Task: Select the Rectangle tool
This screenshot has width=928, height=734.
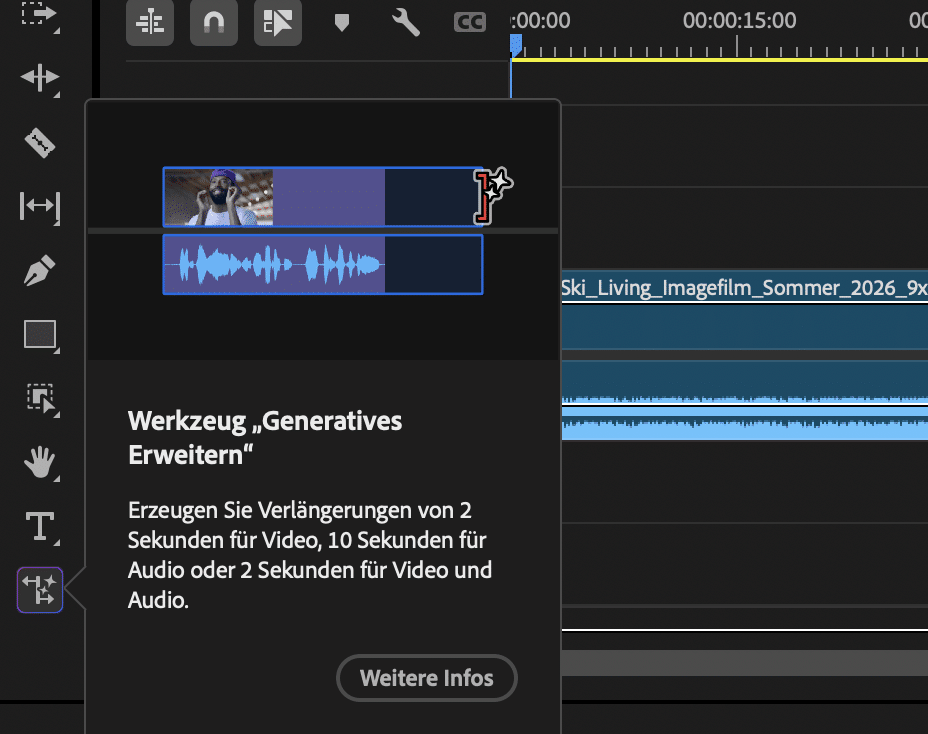Action: 40,335
